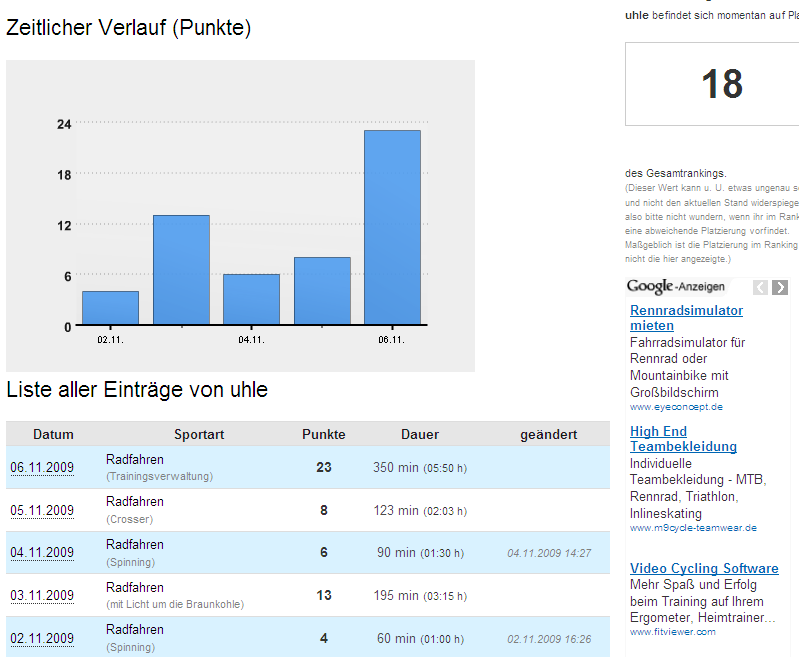Click the next ad arrow icon
Image resolution: width=799 pixels, height=657 pixels.
point(780,287)
